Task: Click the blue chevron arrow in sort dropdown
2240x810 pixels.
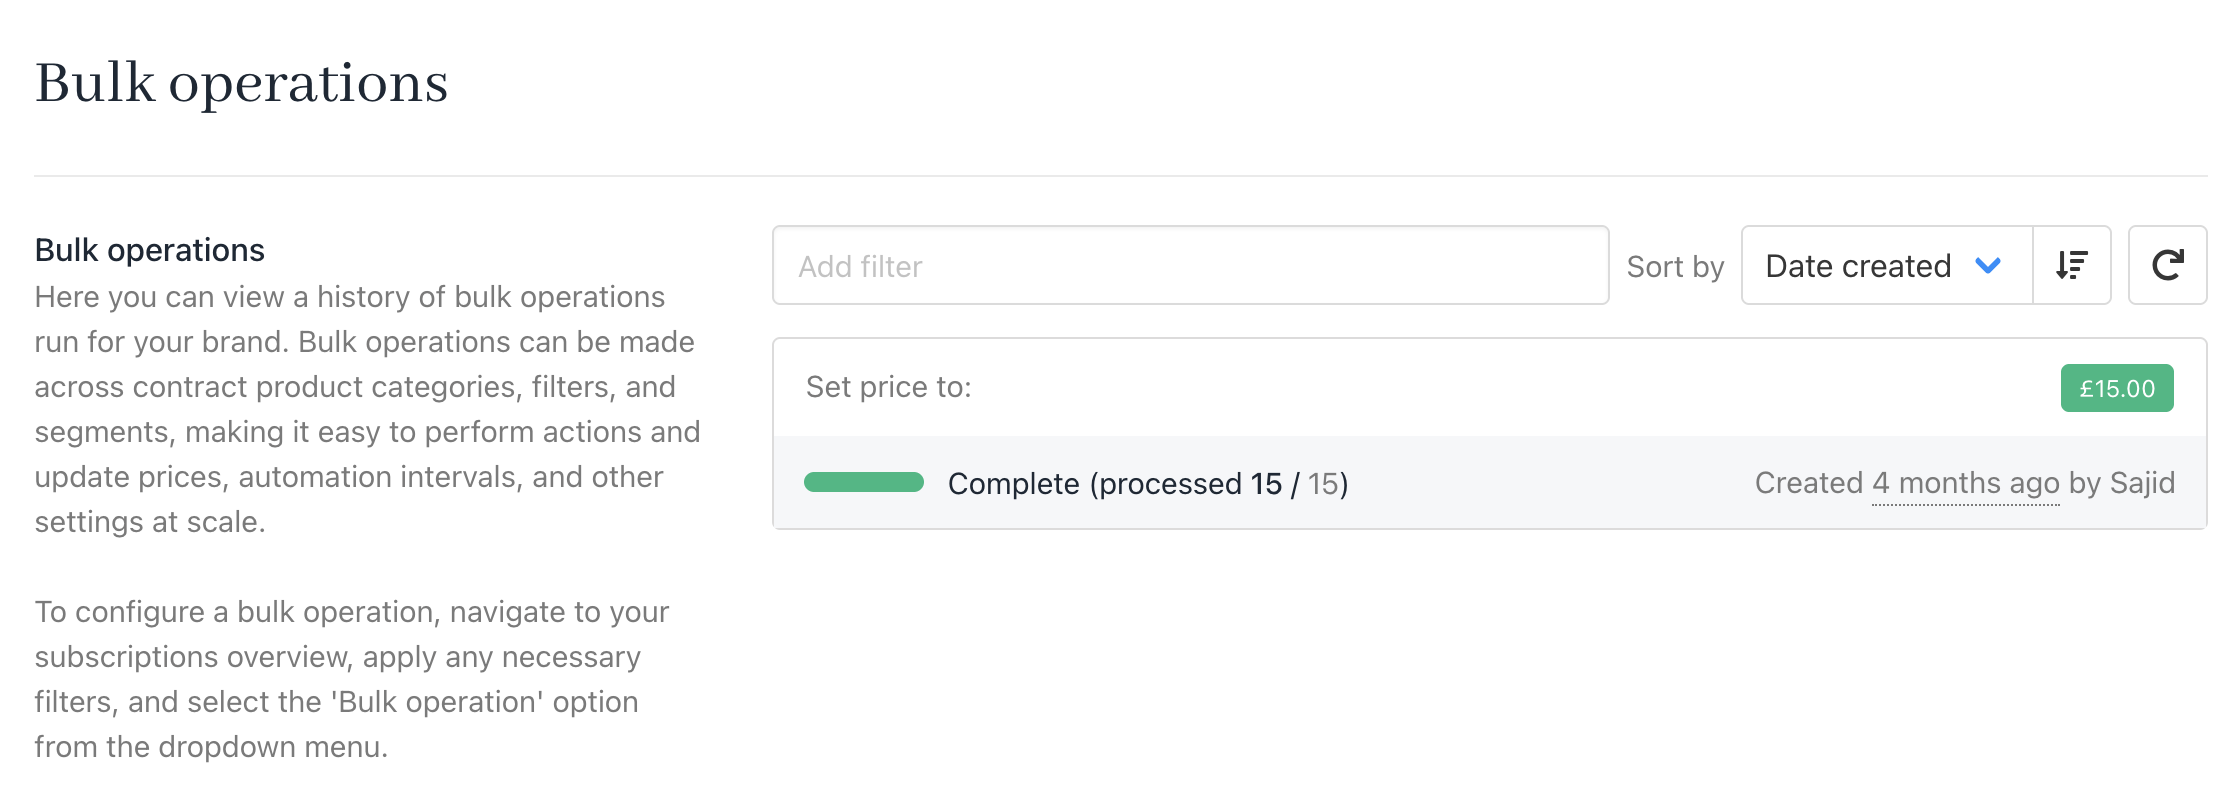Action: [x=1988, y=265]
